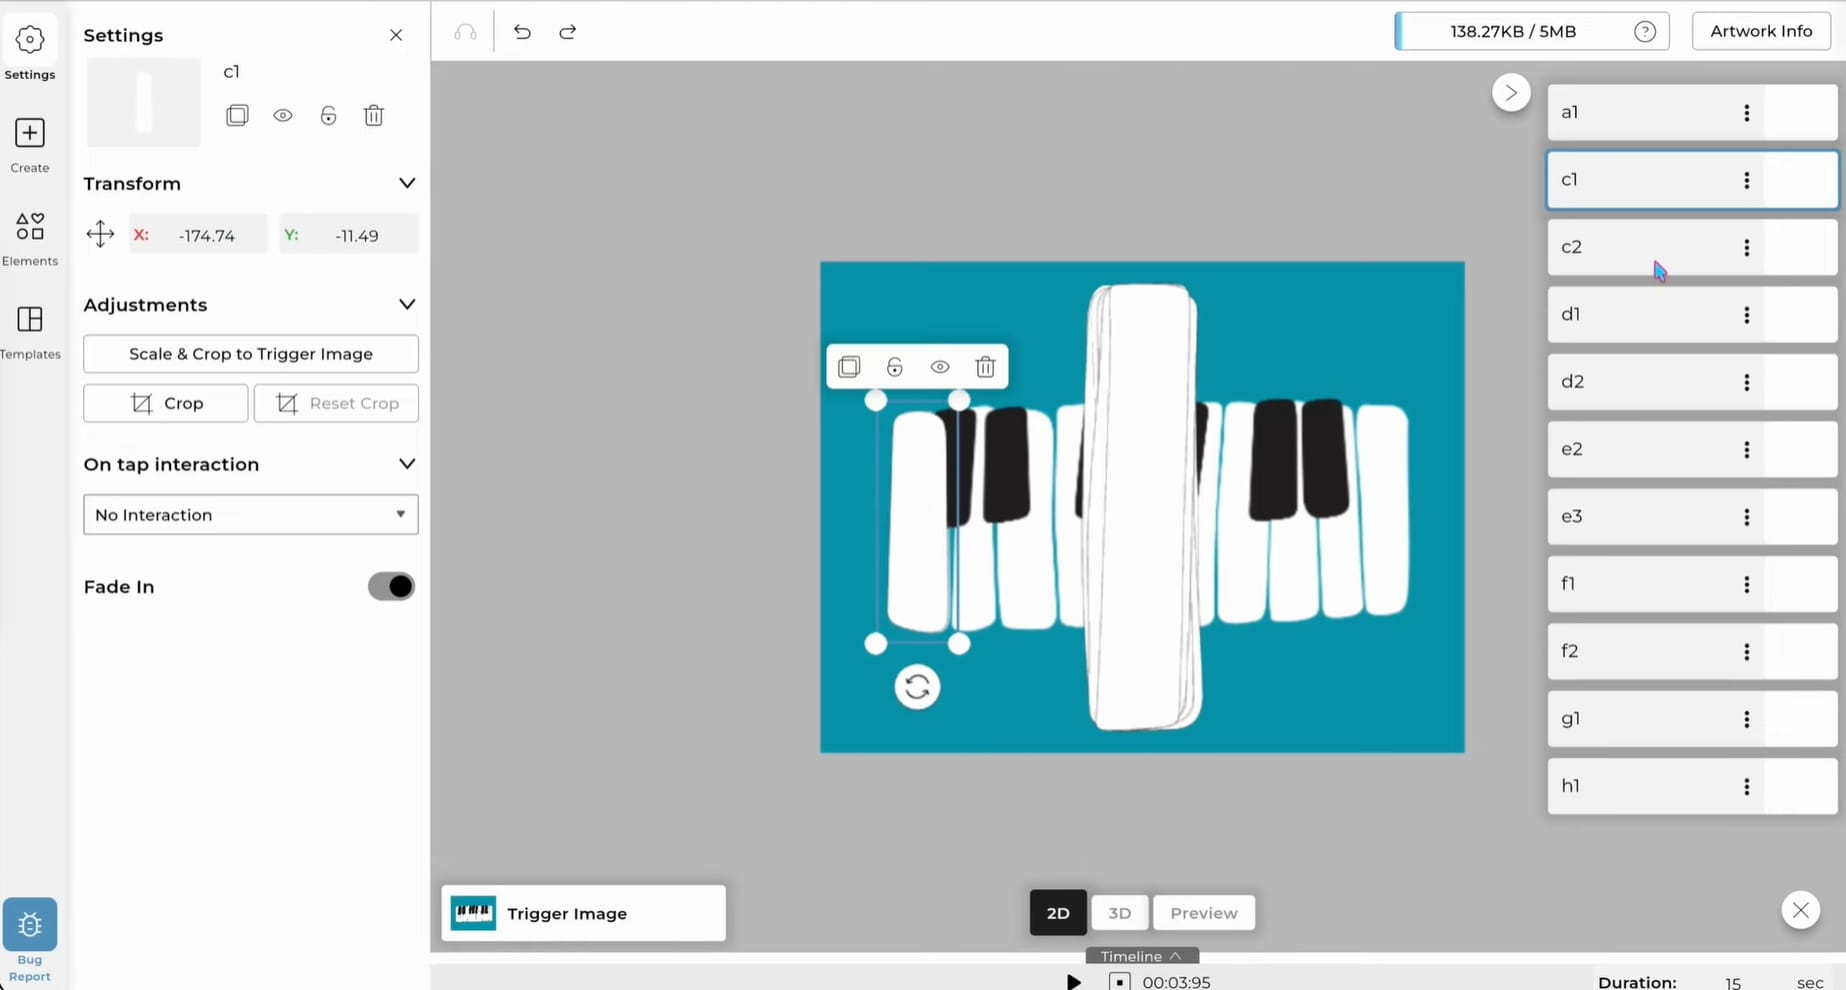This screenshot has height=990, width=1846.
Task: Open the storage help question icon
Action: click(1645, 32)
